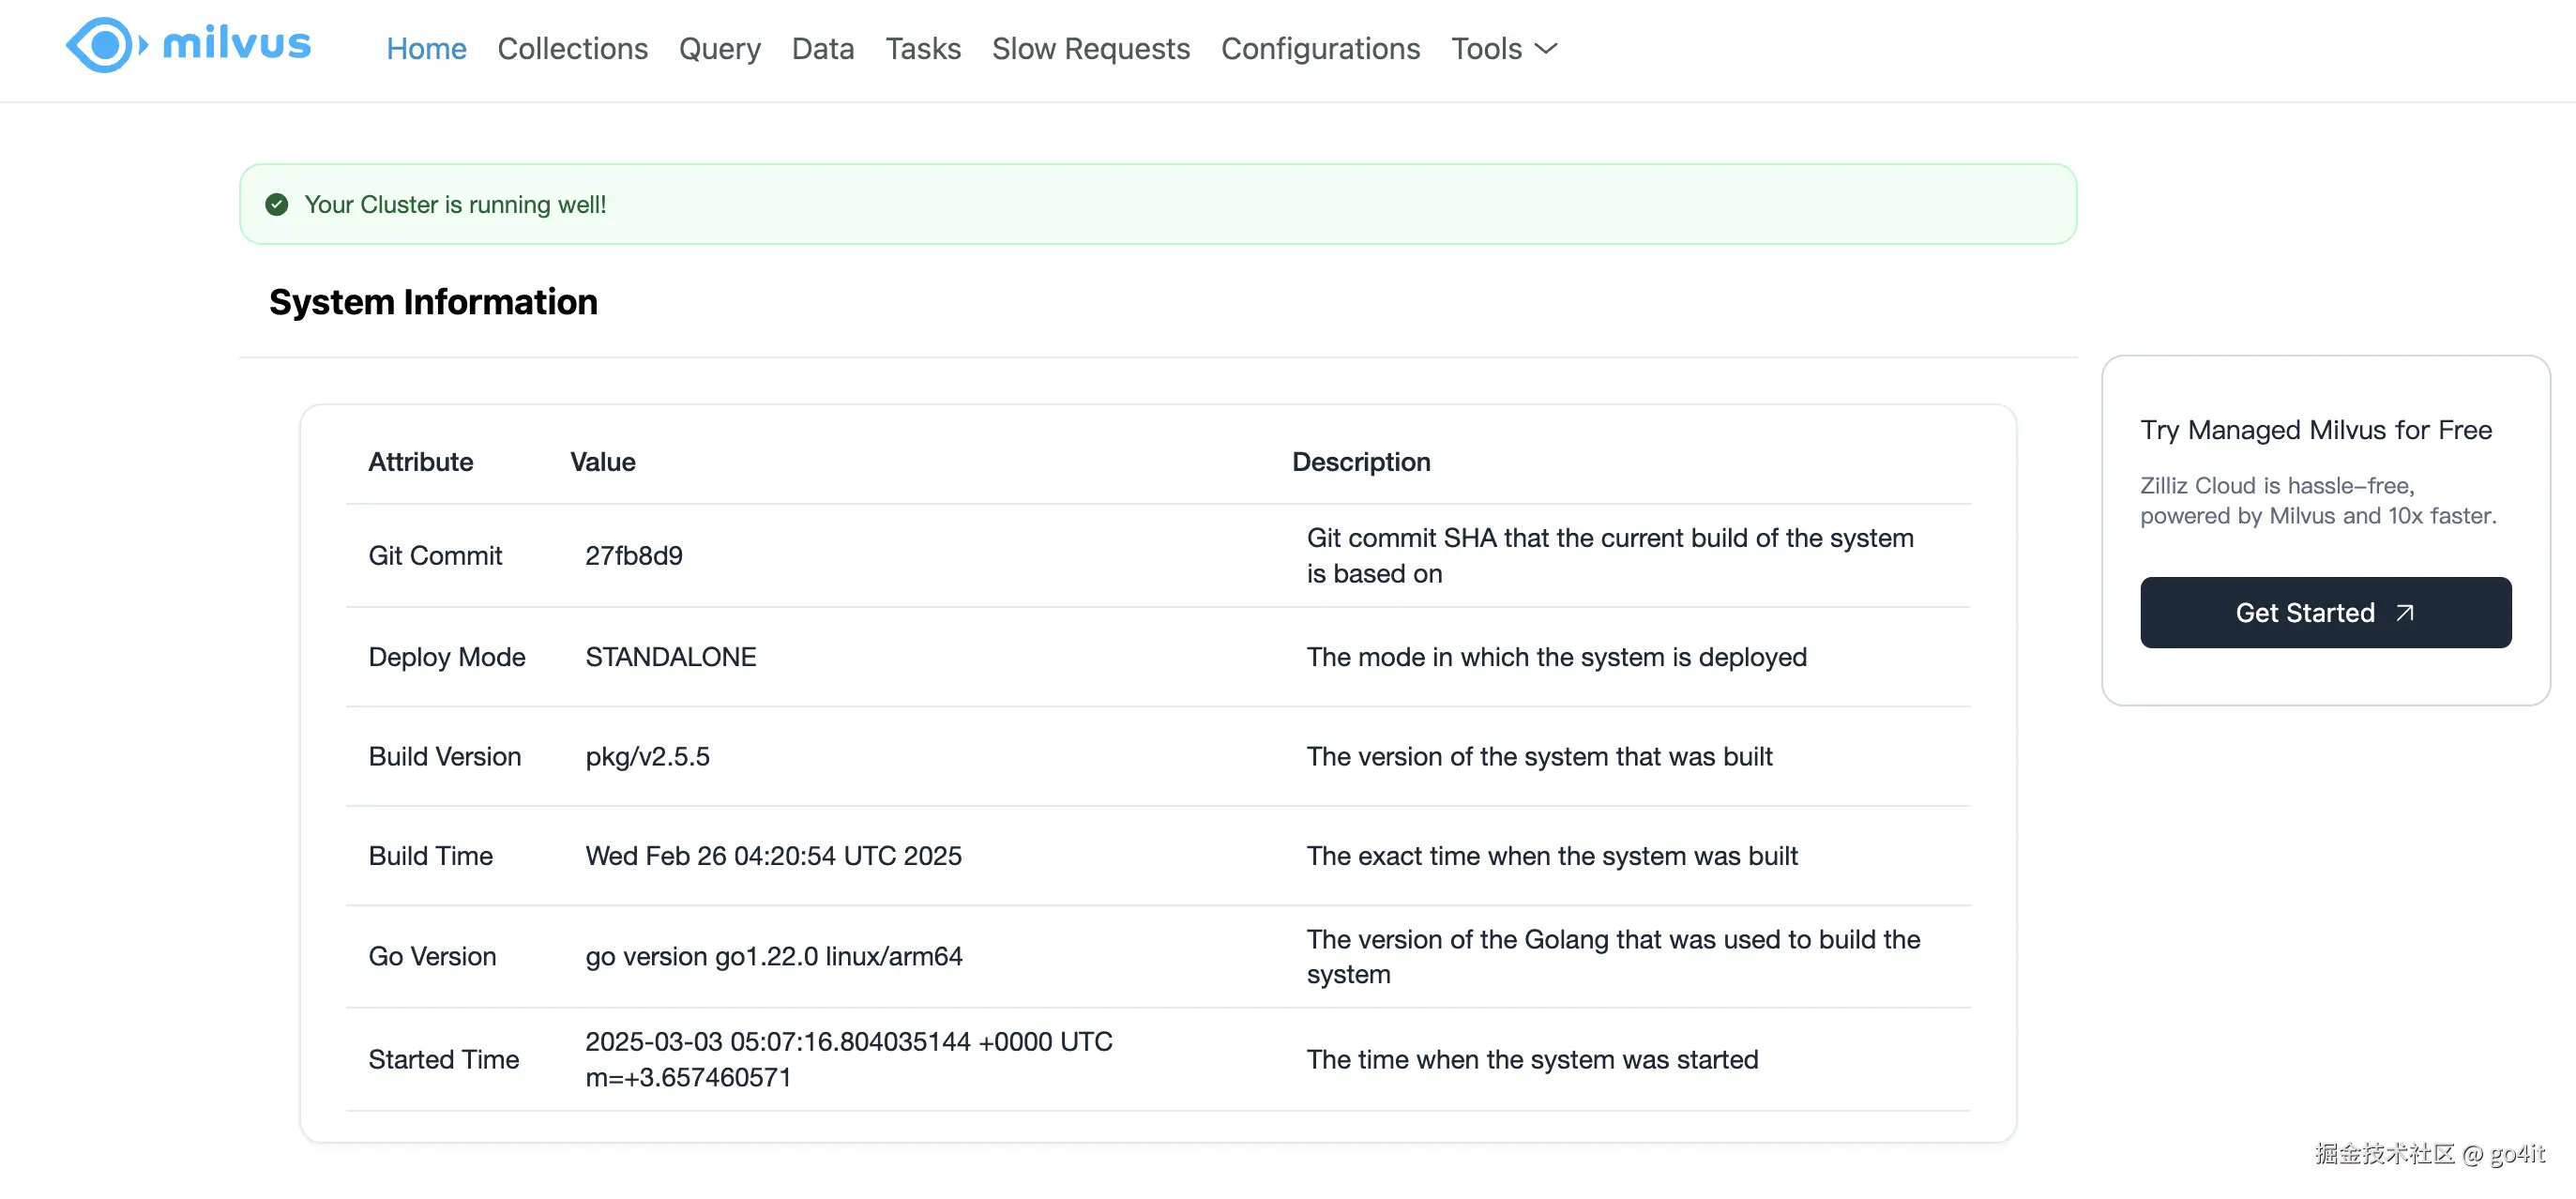Screen dimensions: 2576x1199
Task: Open the Collections page
Action: [572, 49]
